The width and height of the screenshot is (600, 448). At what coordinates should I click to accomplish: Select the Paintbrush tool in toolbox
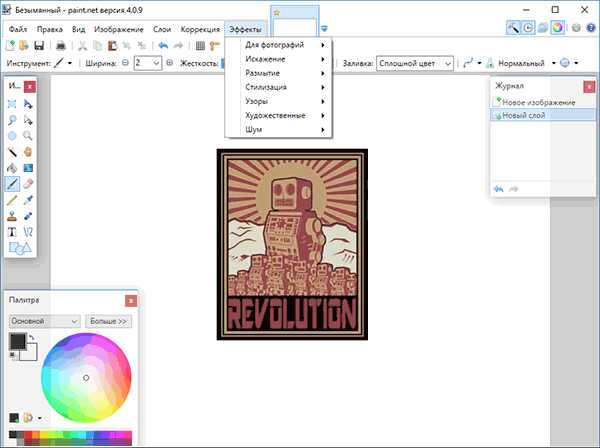pos(11,184)
